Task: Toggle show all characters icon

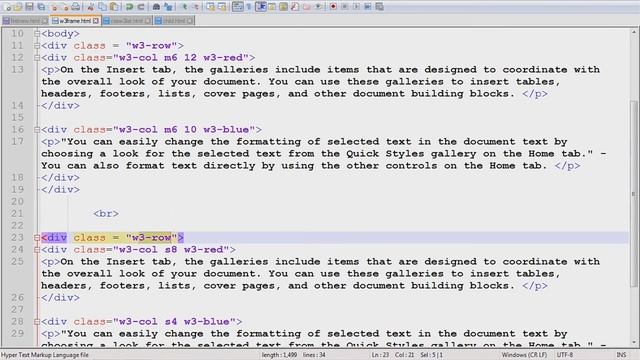Action: coord(249,7)
